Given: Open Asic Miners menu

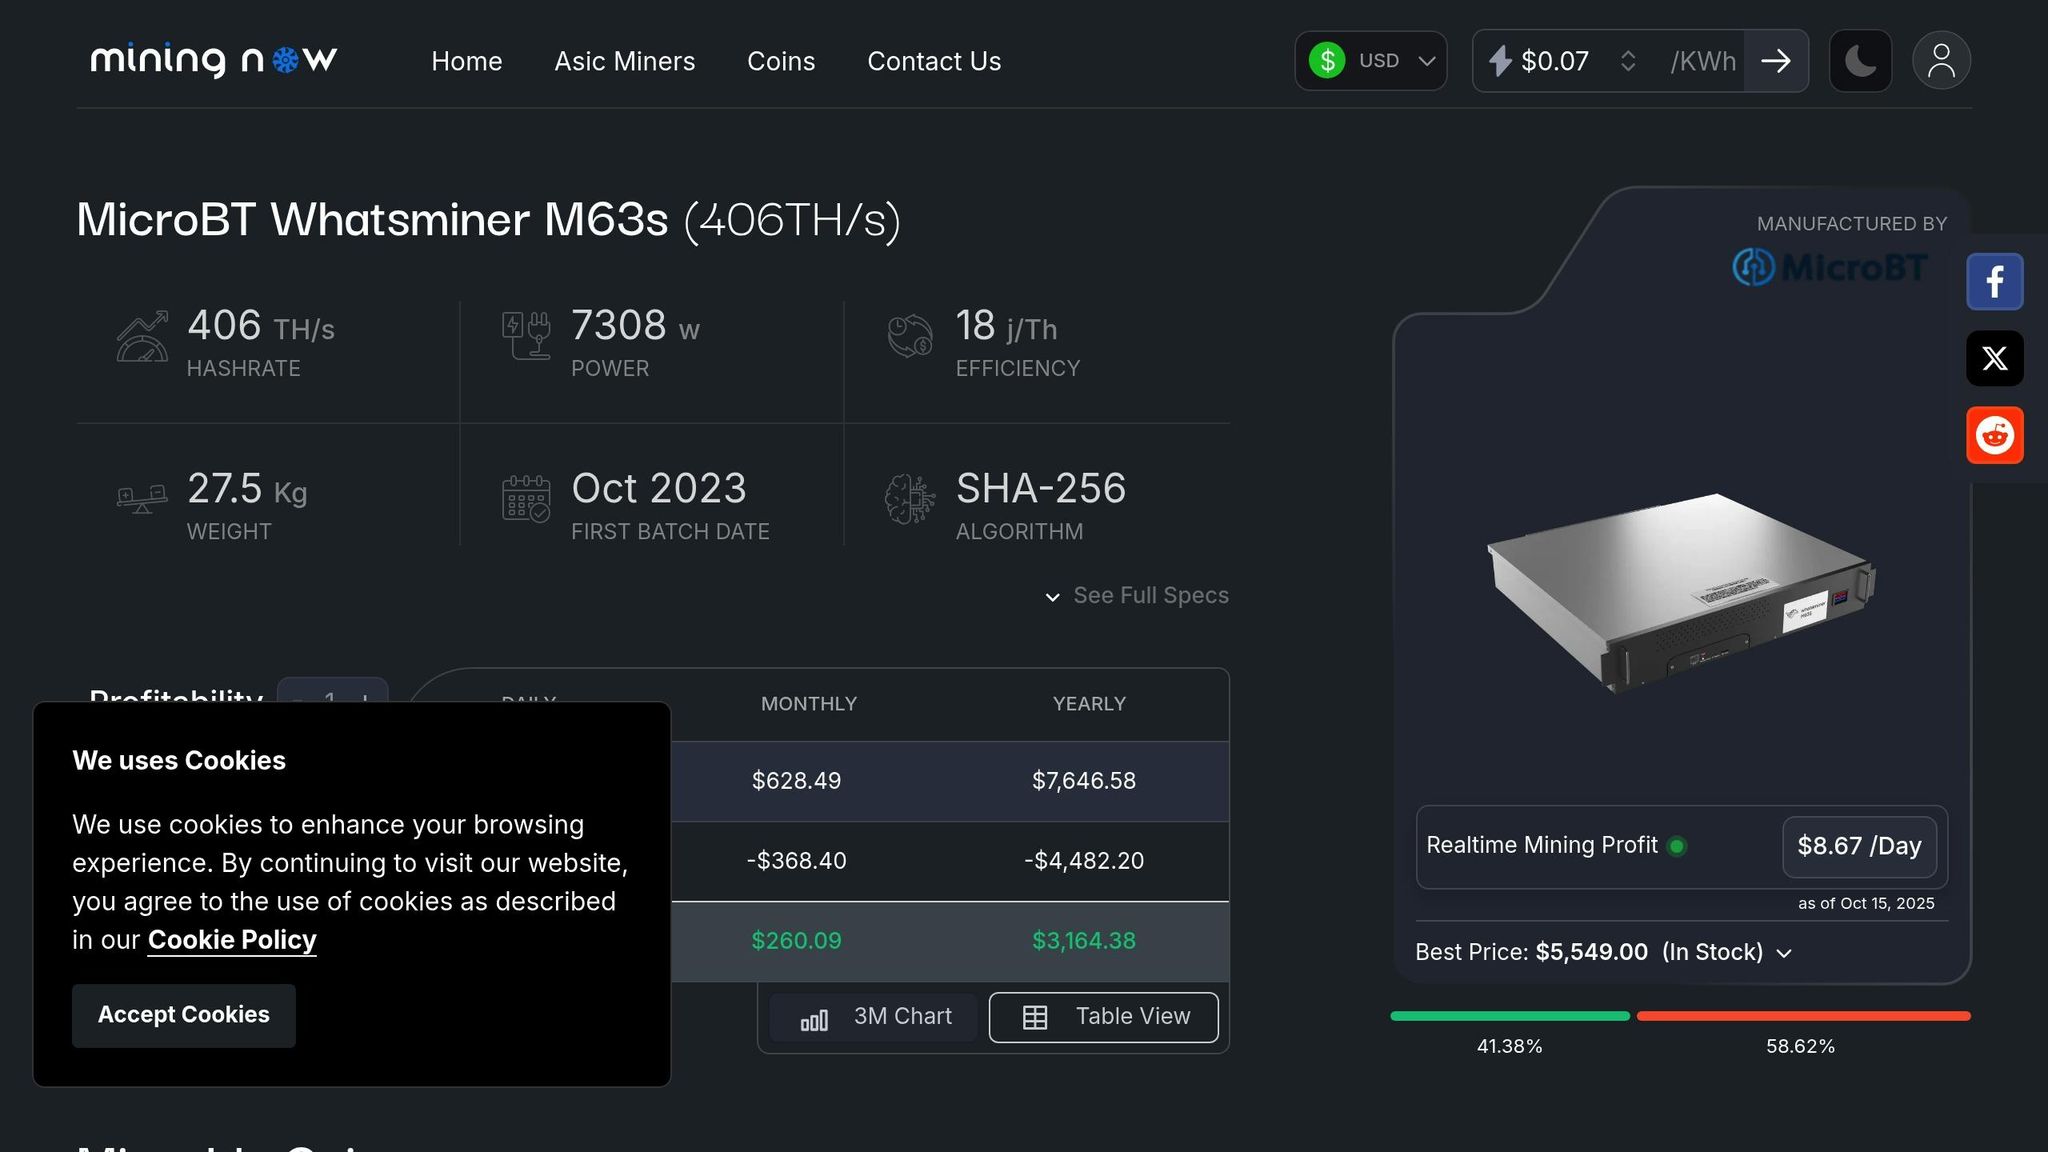Looking at the screenshot, I should pyautogui.click(x=624, y=61).
